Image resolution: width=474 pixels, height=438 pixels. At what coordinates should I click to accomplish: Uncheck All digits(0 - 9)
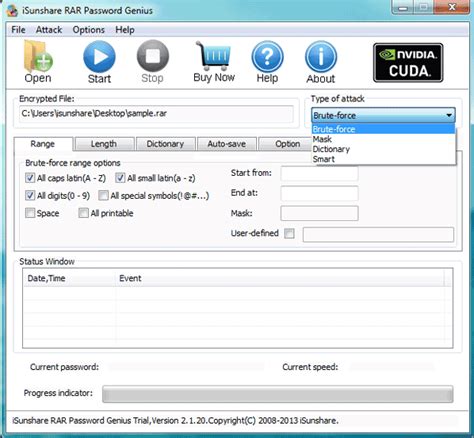click(30, 195)
